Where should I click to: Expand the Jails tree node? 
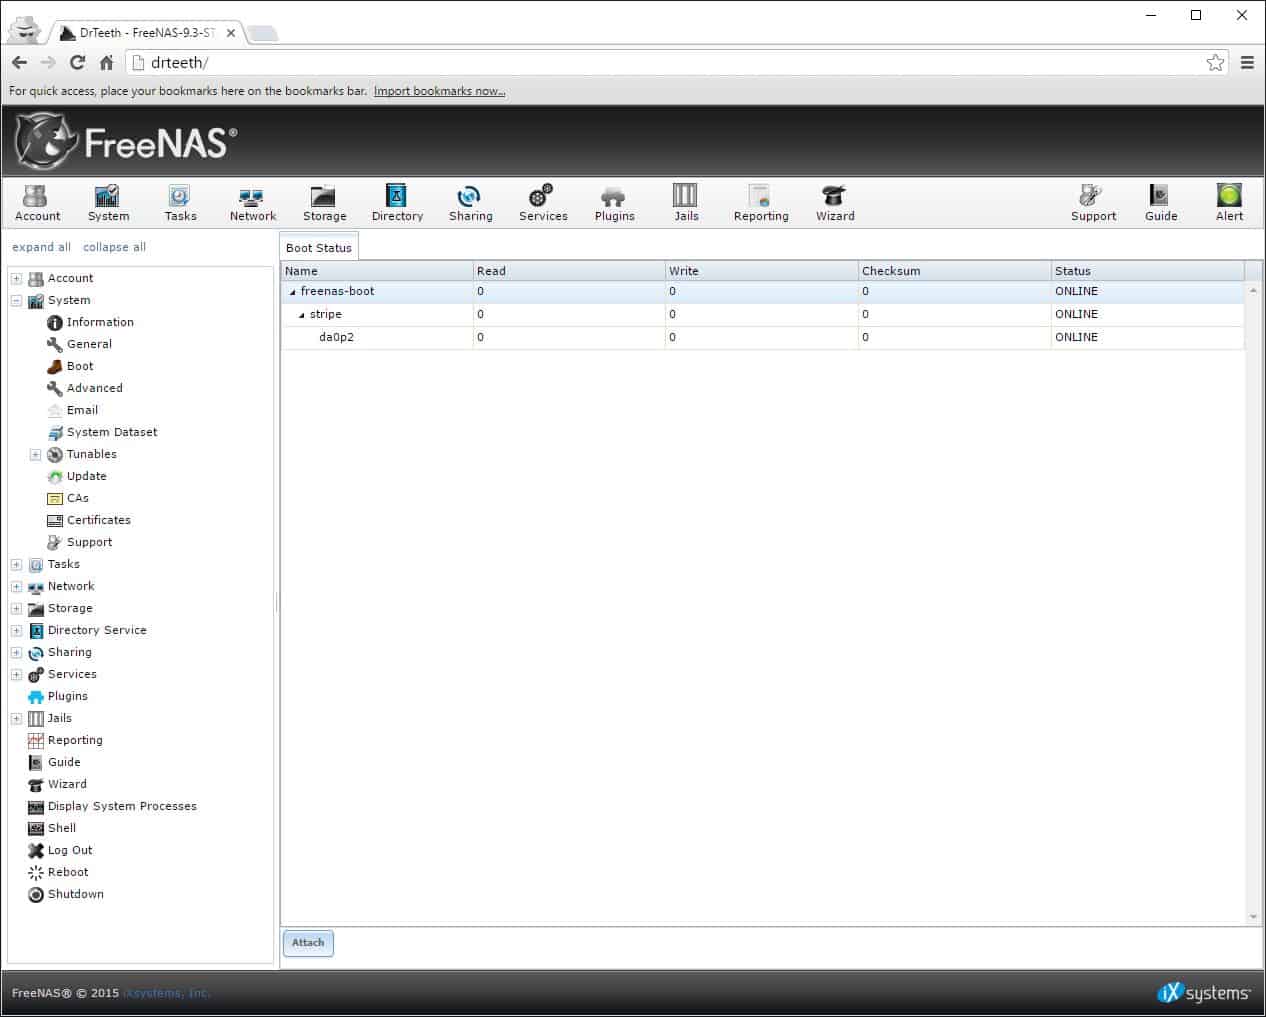click(16, 718)
